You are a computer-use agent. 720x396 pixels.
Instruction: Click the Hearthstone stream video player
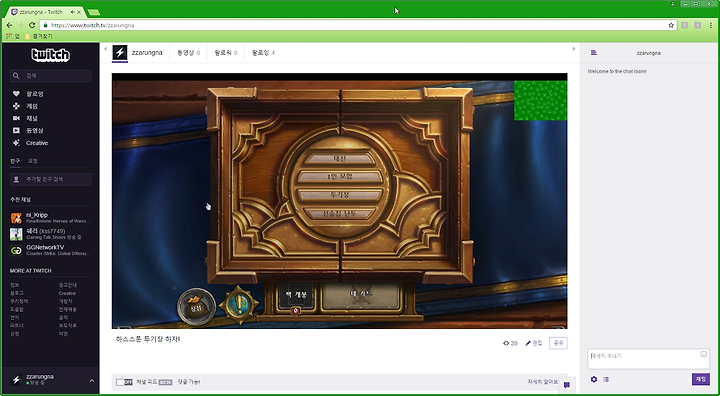(339, 201)
